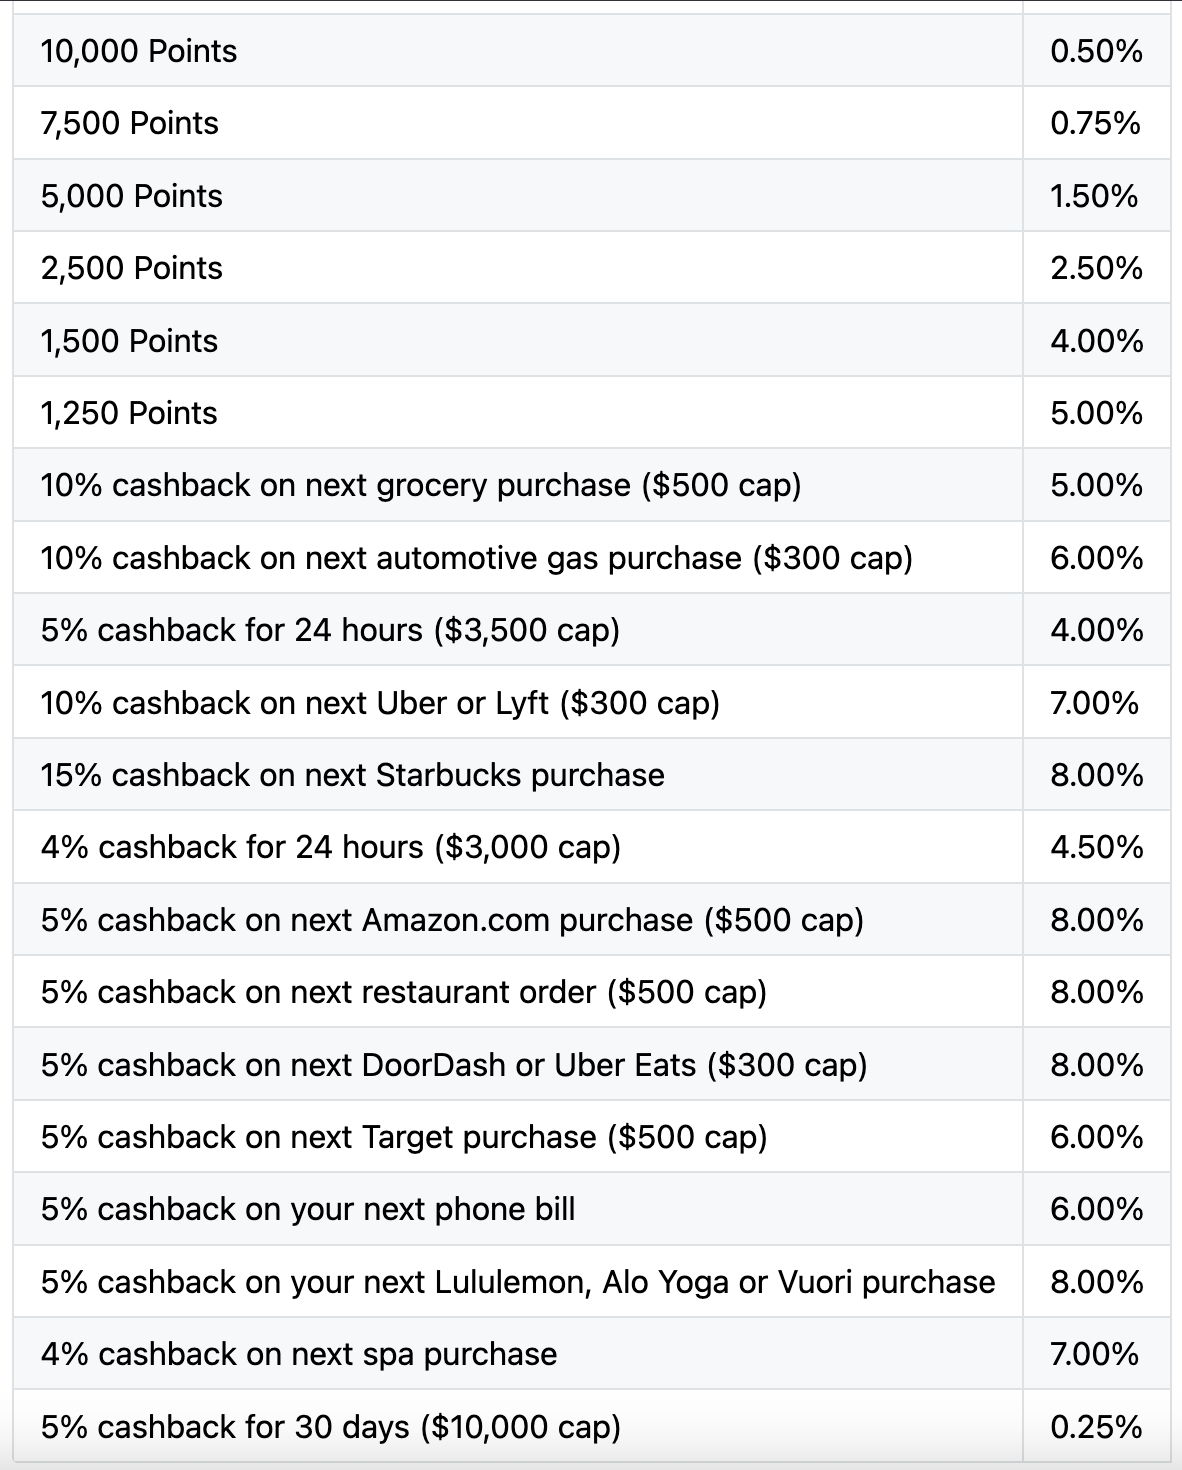Select the automotive gas purchase cashback cell
The height and width of the screenshot is (1470, 1182).
(477, 558)
